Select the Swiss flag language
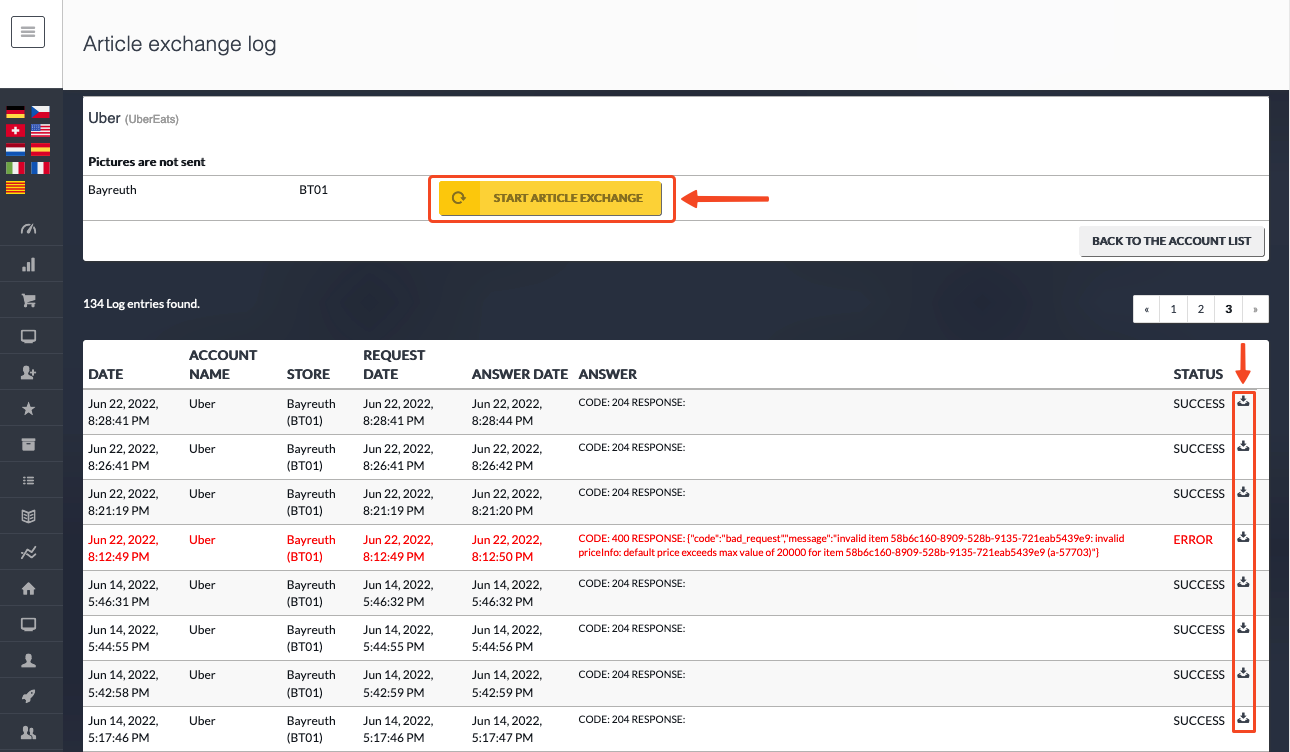1290x752 pixels. click(x=15, y=131)
